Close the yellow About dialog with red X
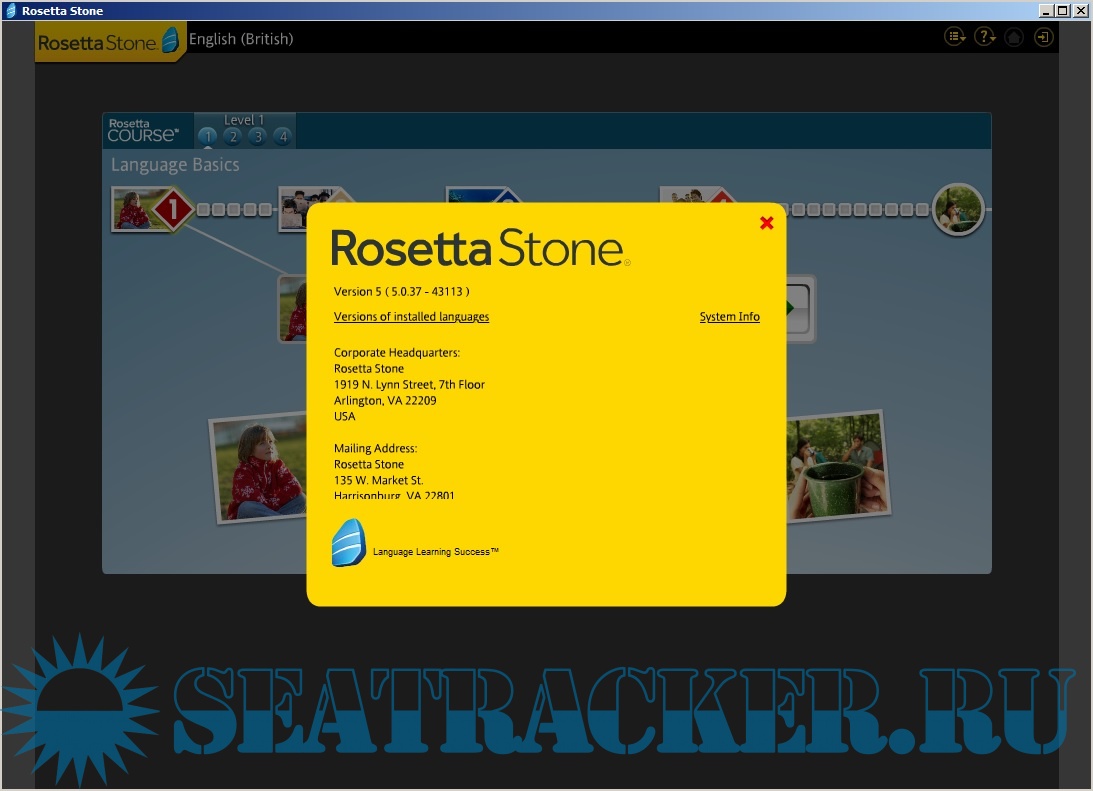This screenshot has height=791, width=1093. 767,223
